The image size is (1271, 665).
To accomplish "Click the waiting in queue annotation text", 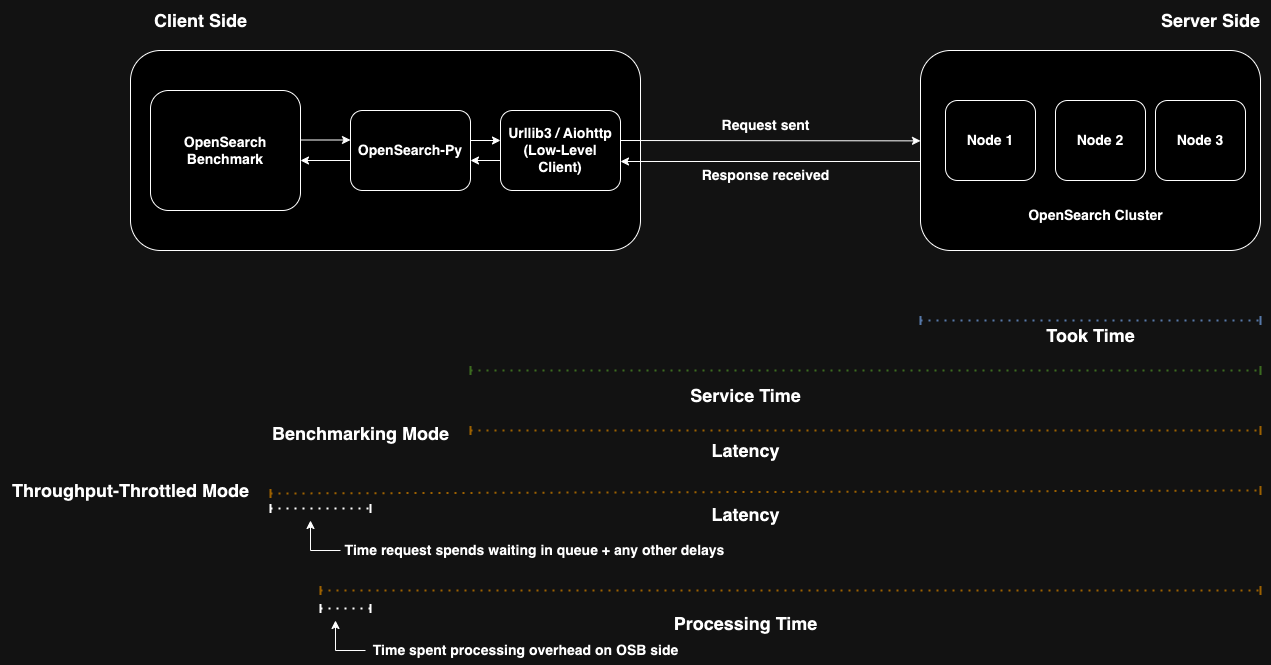I will (x=533, y=550).
